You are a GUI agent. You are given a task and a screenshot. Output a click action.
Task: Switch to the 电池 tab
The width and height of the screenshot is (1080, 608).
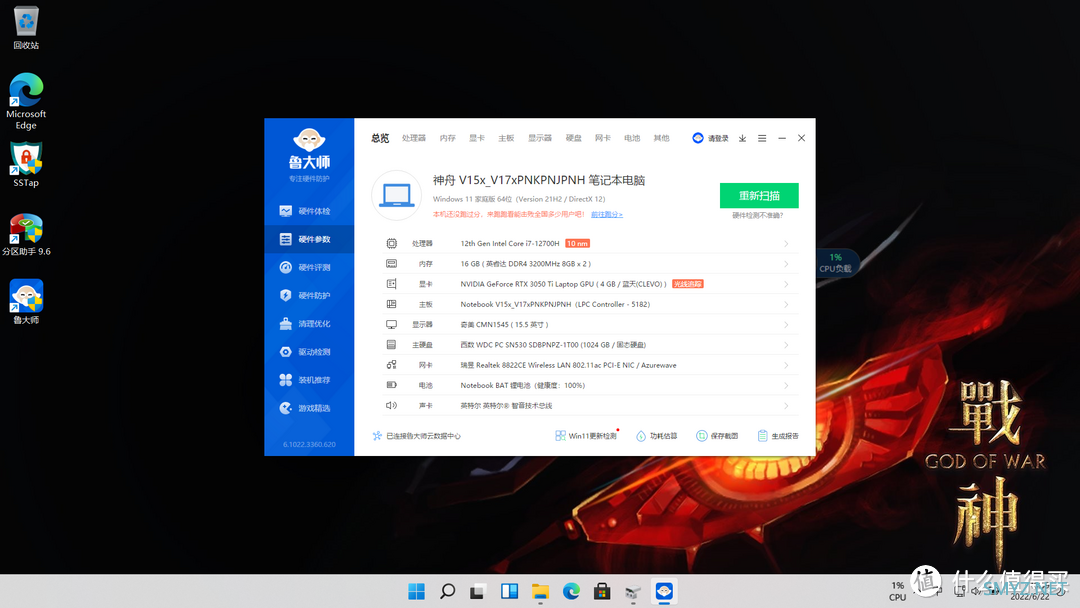(x=632, y=138)
